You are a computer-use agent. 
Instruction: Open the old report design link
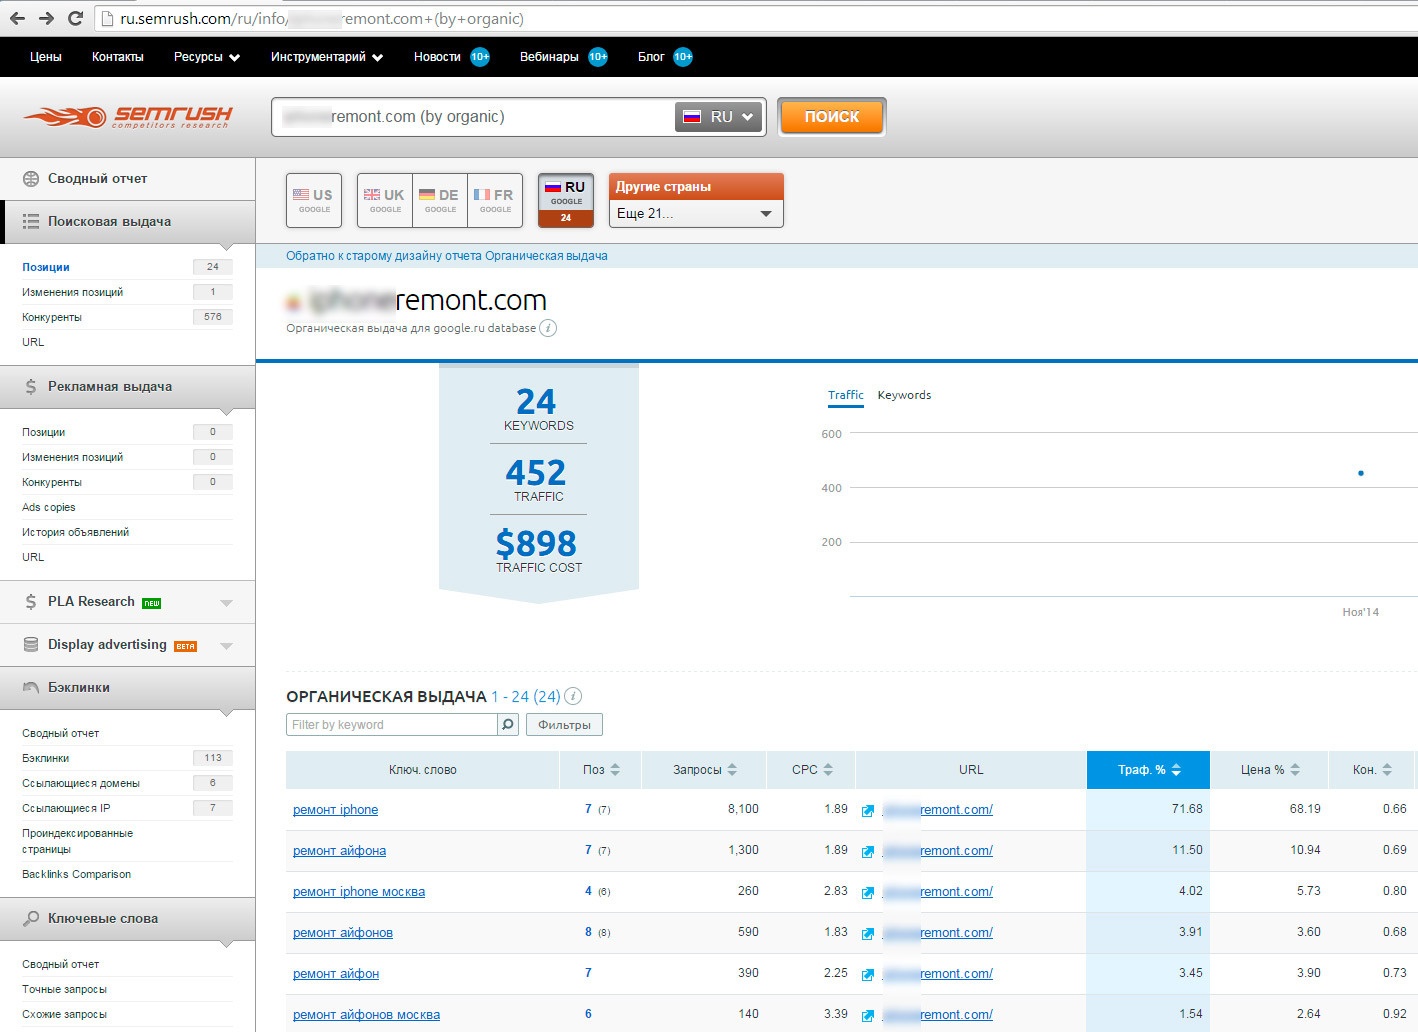tap(447, 256)
